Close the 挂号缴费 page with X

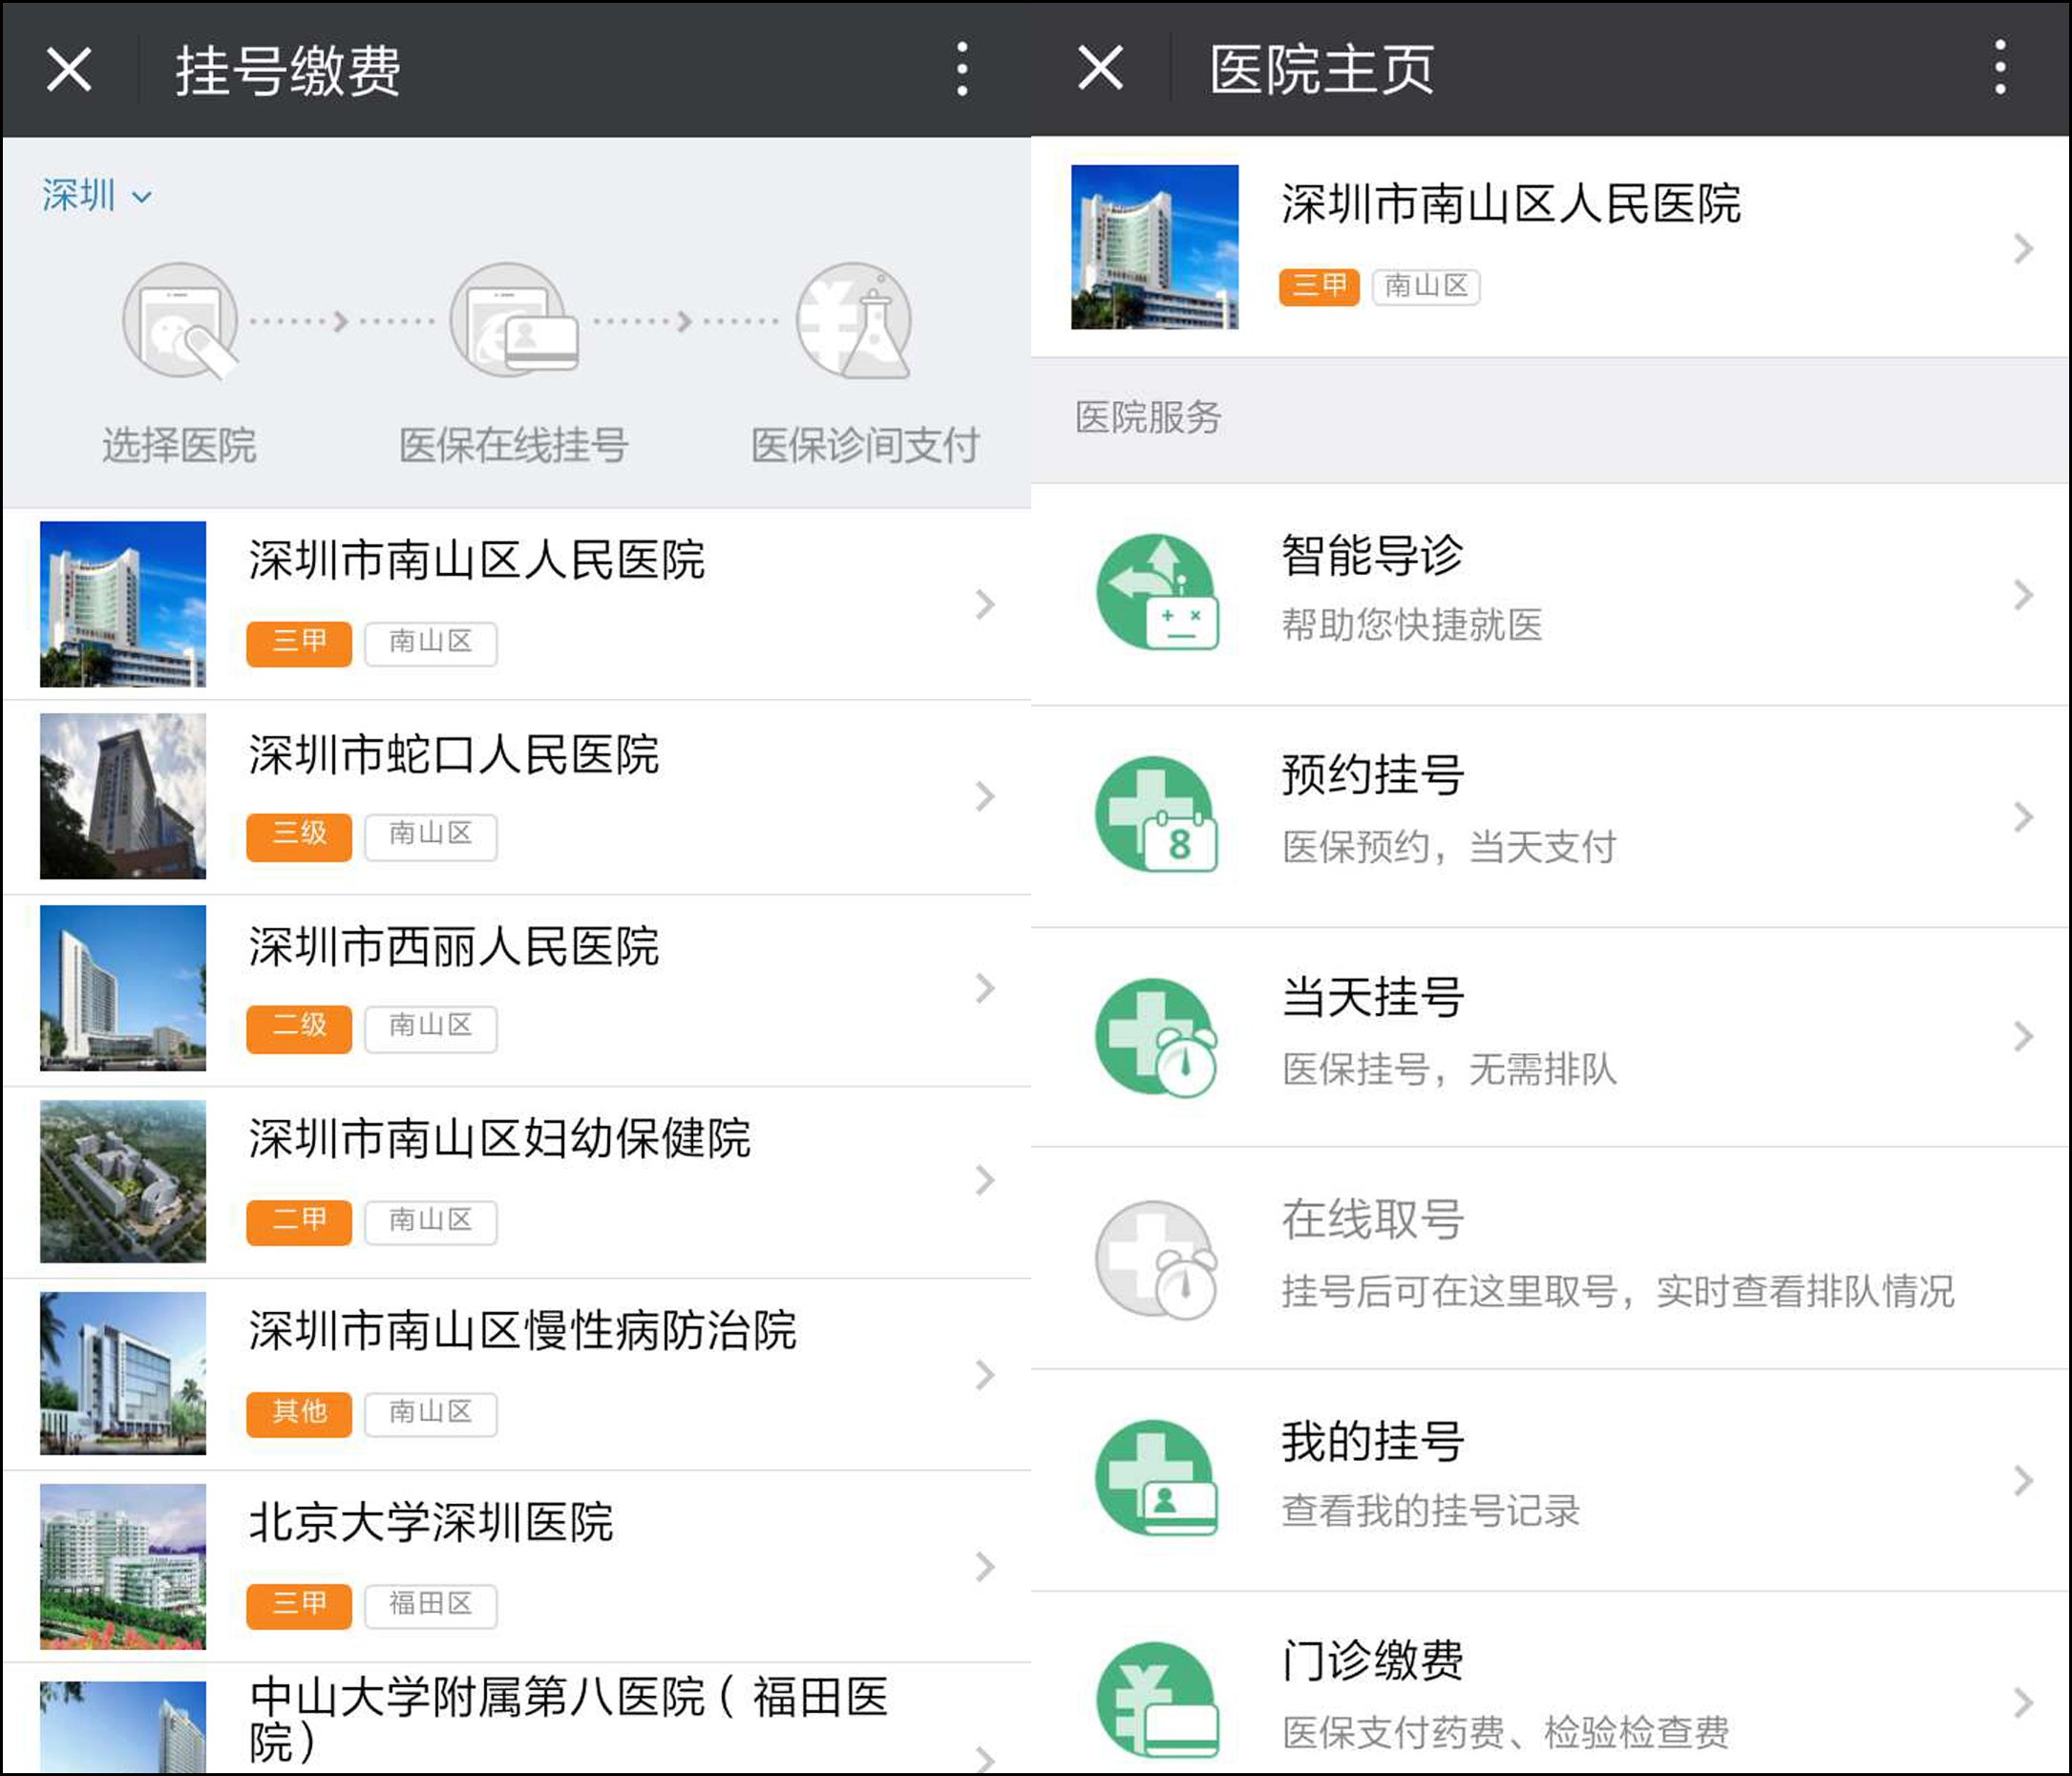(x=69, y=69)
